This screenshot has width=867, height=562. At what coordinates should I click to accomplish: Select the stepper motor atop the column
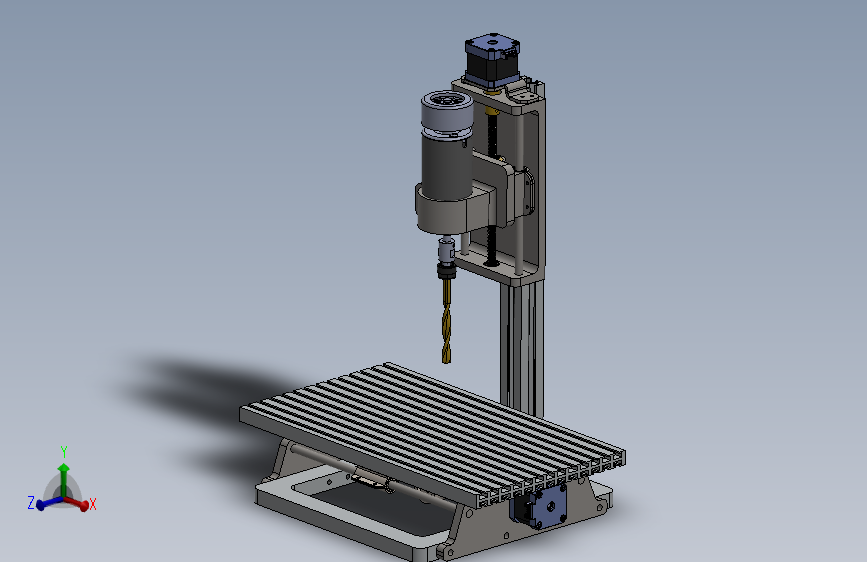click(x=492, y=60)
